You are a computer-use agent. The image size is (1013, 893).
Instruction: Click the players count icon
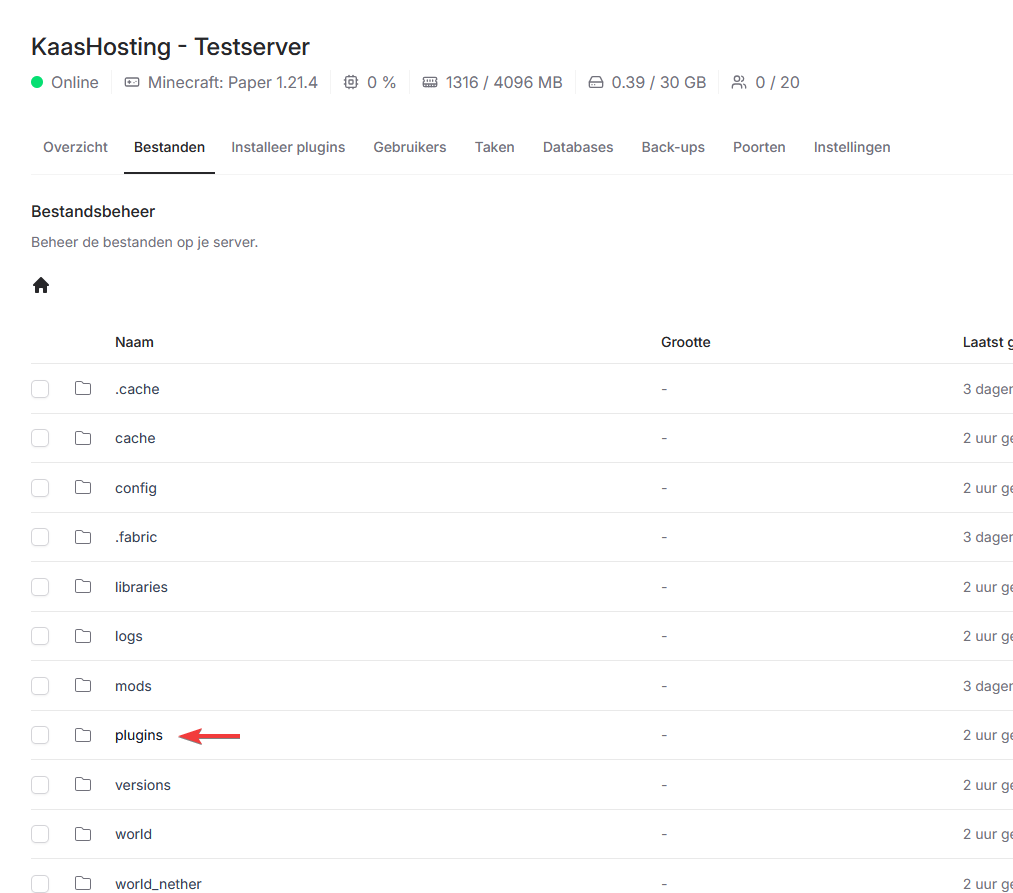[739, 83]
